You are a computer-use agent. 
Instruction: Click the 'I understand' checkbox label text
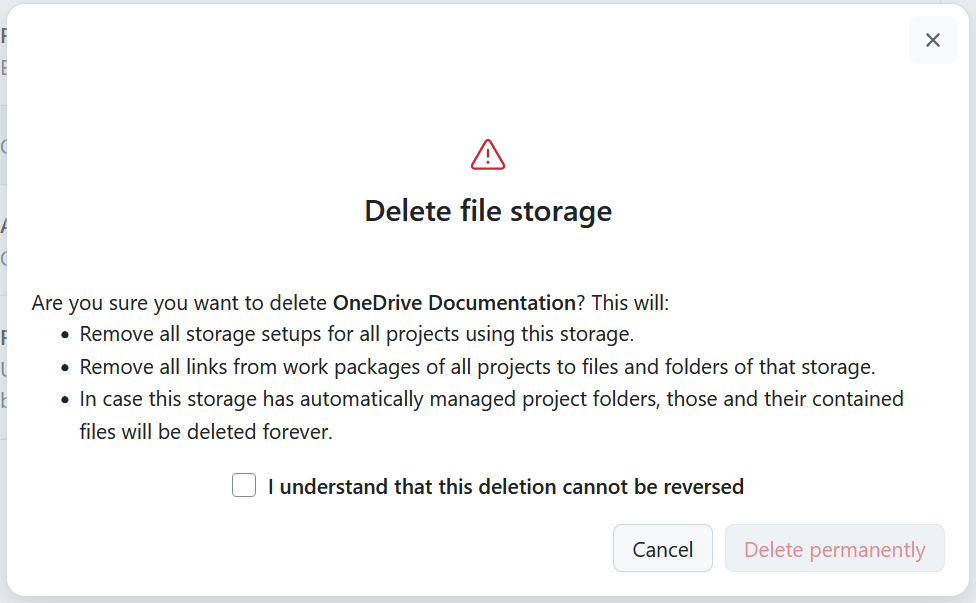[504, 486]
